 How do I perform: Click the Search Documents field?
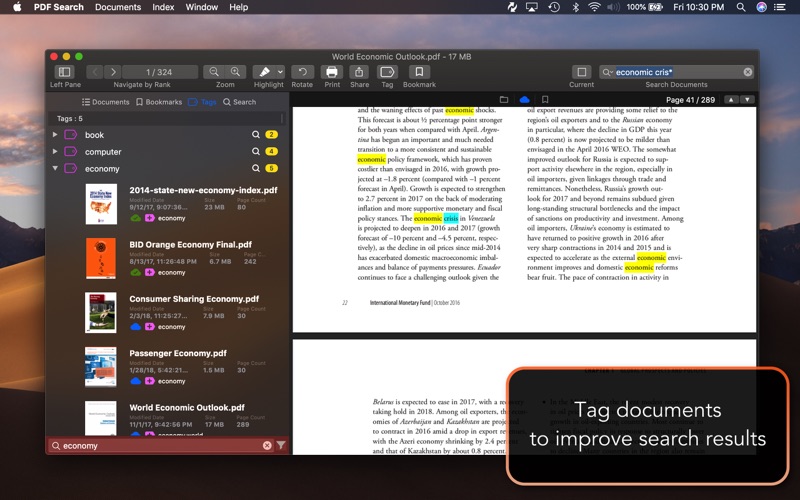point(677,72)
